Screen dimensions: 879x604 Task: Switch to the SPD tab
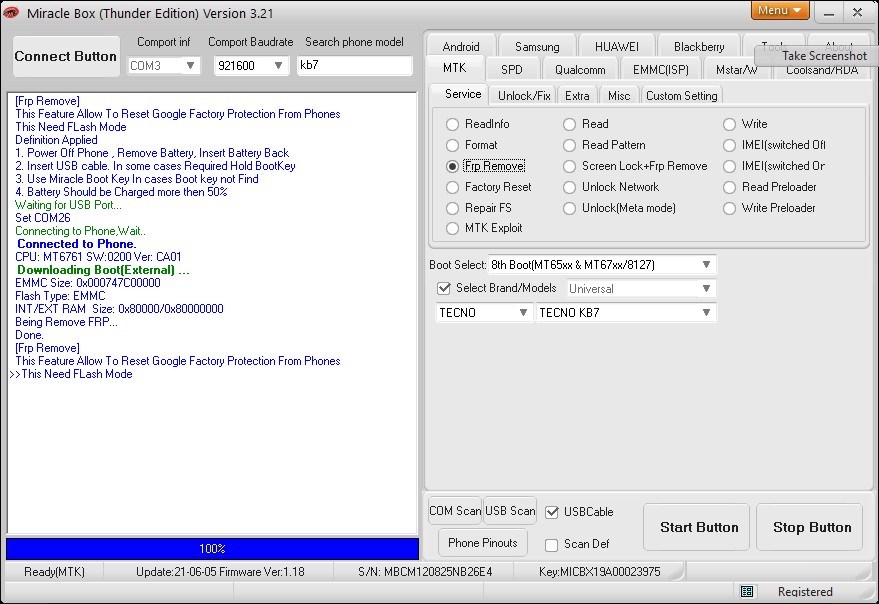click(512, 70)
